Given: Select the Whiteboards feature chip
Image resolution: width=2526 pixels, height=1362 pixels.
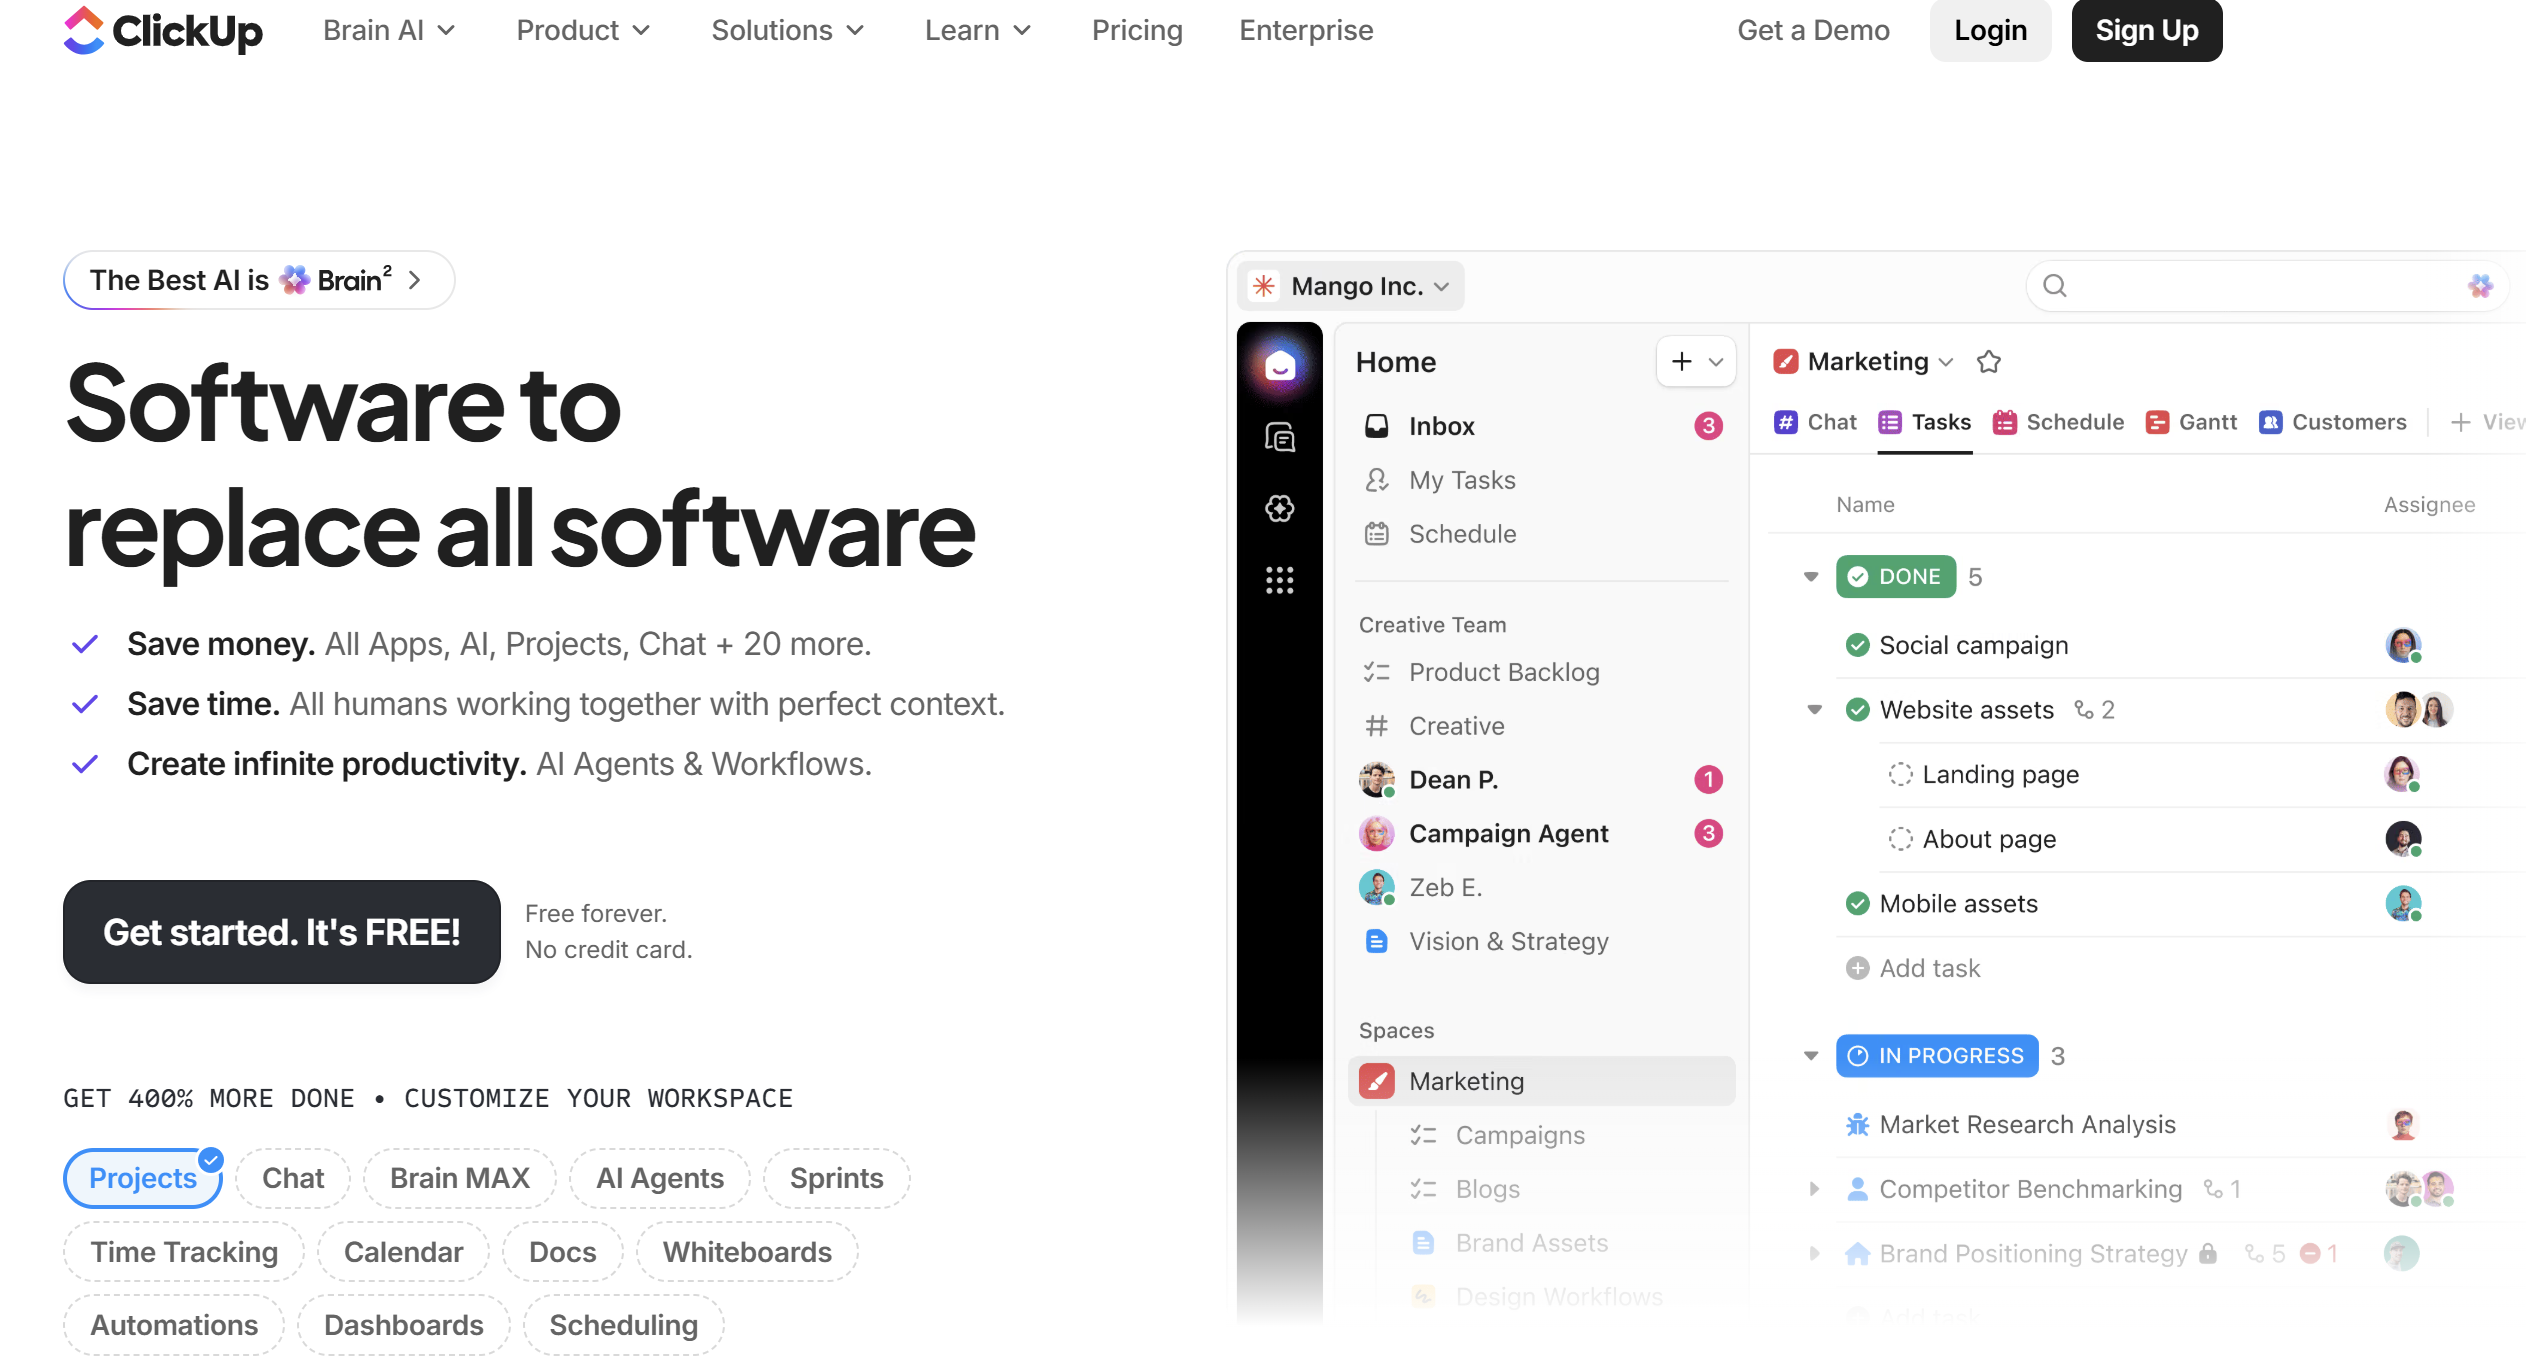Looking at the screenshot, I should click(747, 1252).
